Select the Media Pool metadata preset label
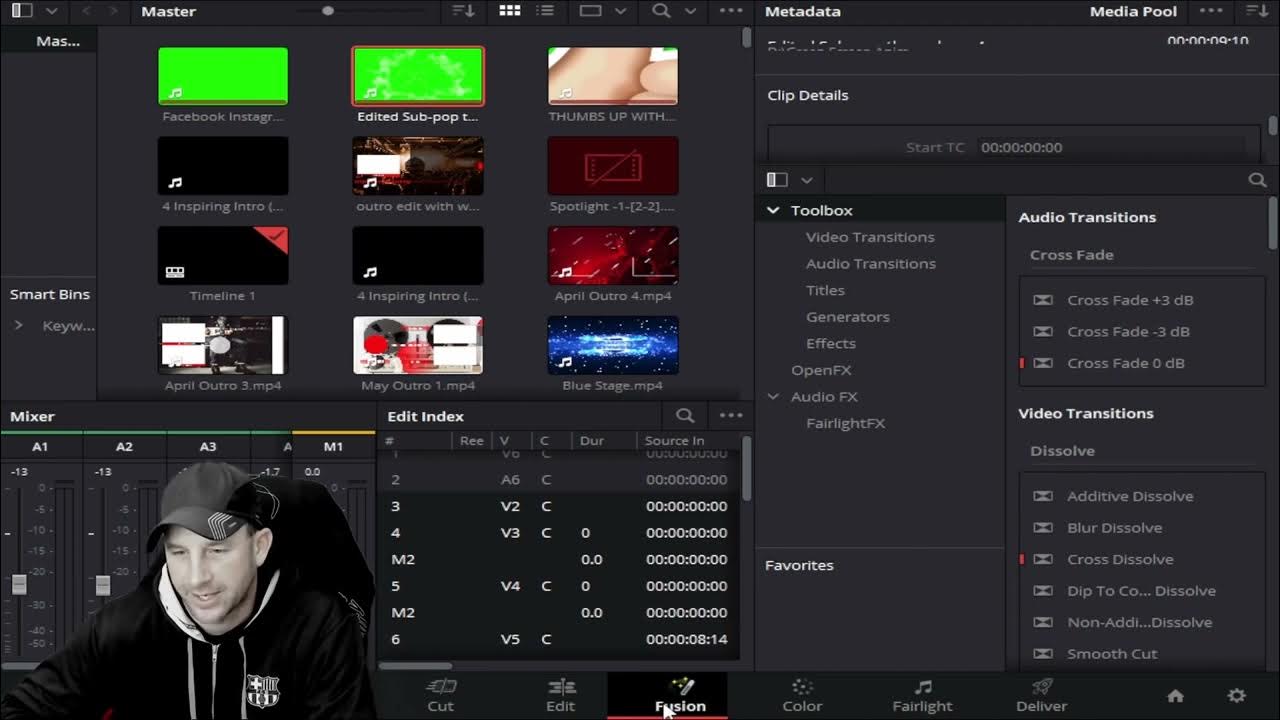This screenshot has height=720, width=1280. click(1133, 11)
